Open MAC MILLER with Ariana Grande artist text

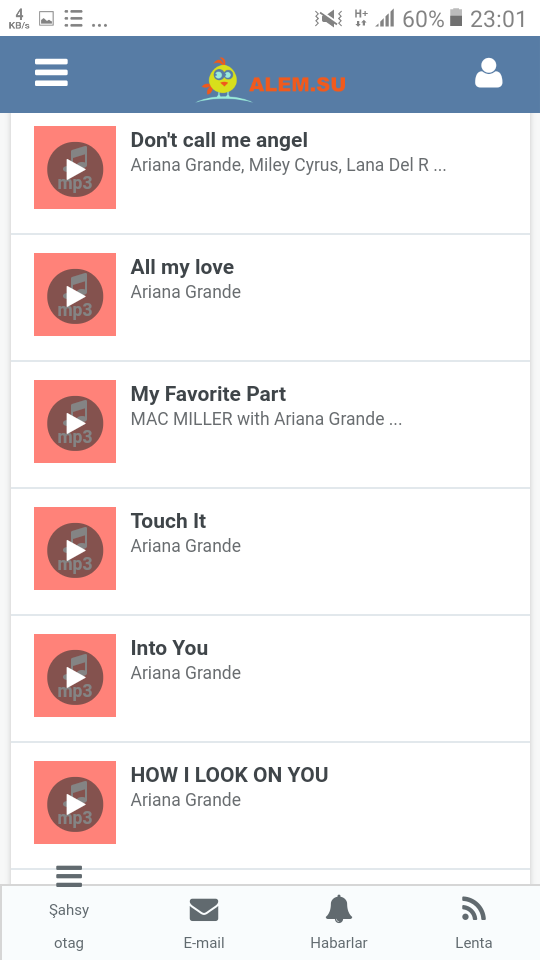(x=266, y=419)
